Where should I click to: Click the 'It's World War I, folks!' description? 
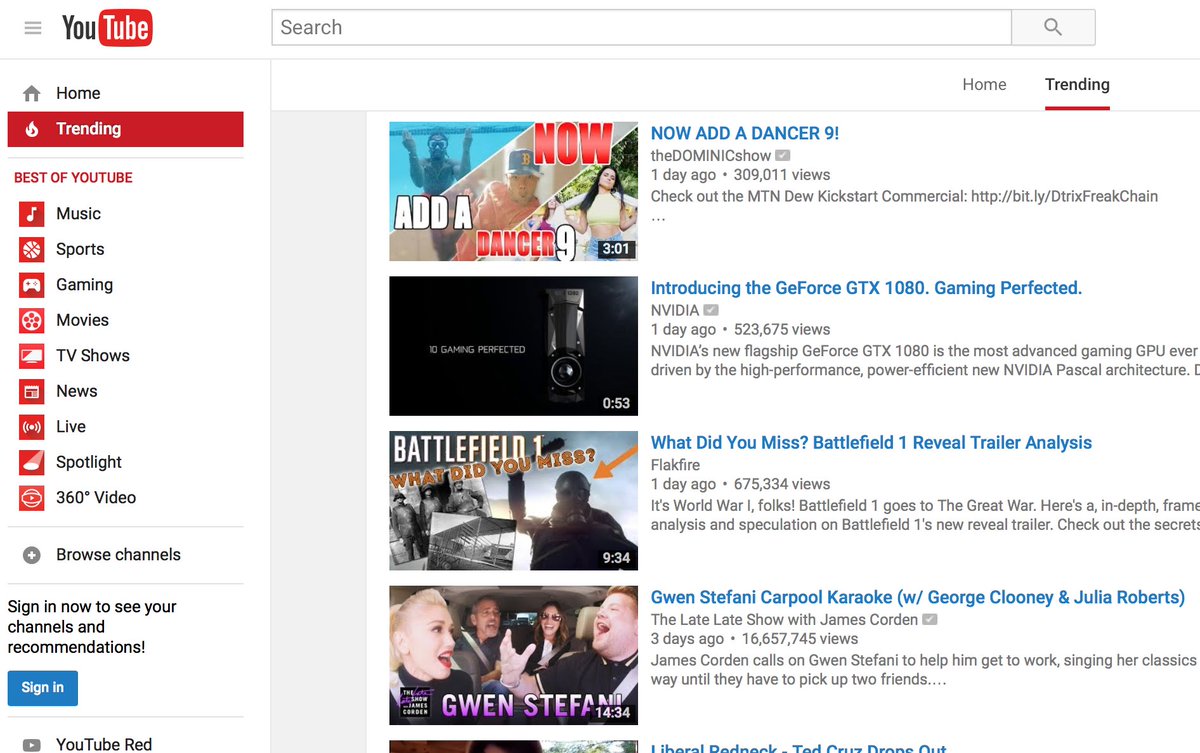point(925,515)
